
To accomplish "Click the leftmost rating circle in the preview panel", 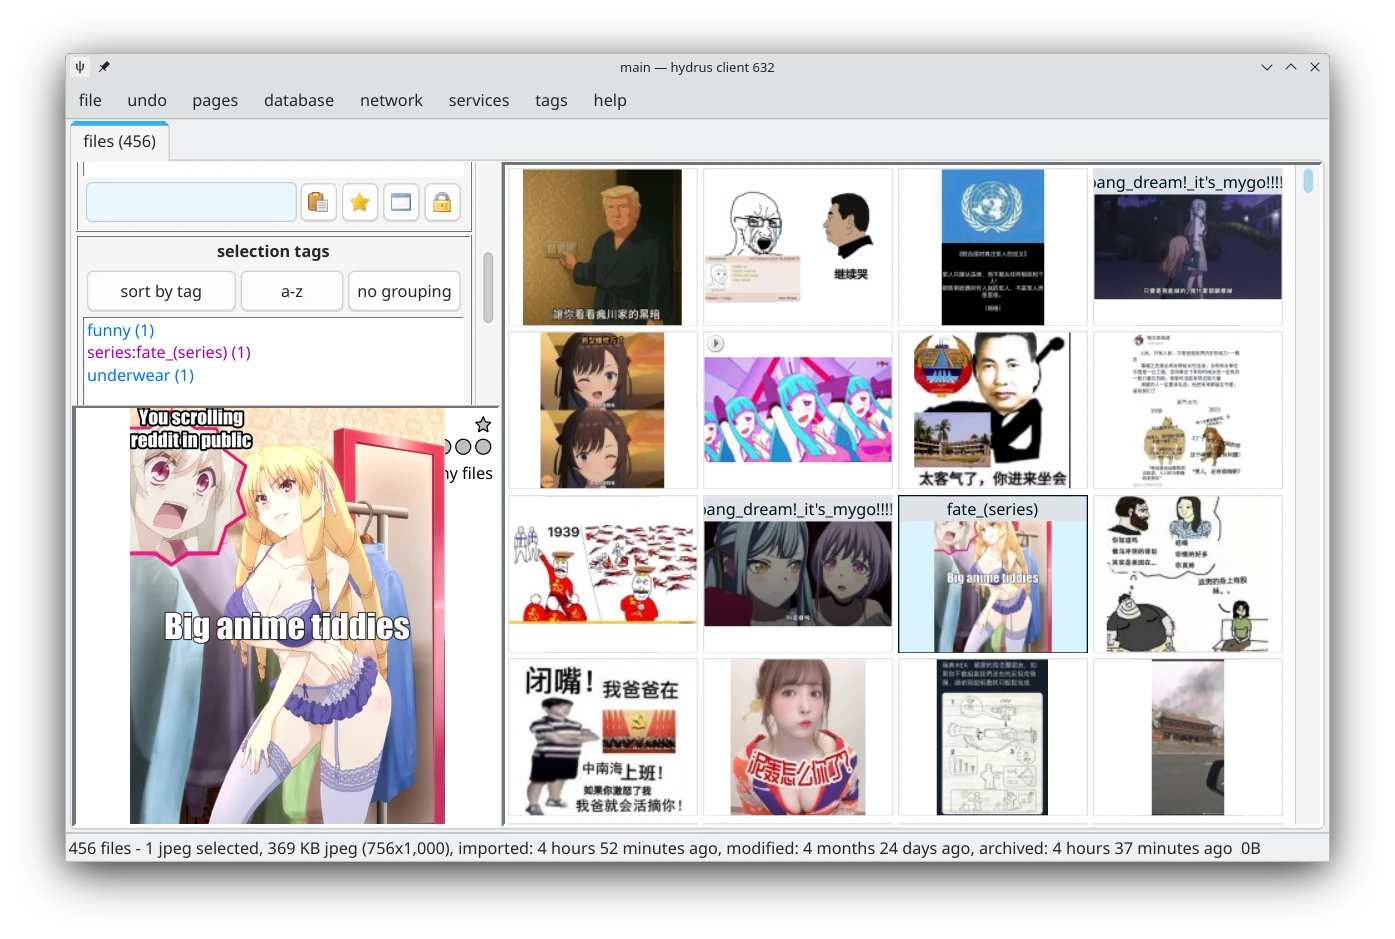I will point(448,447).
